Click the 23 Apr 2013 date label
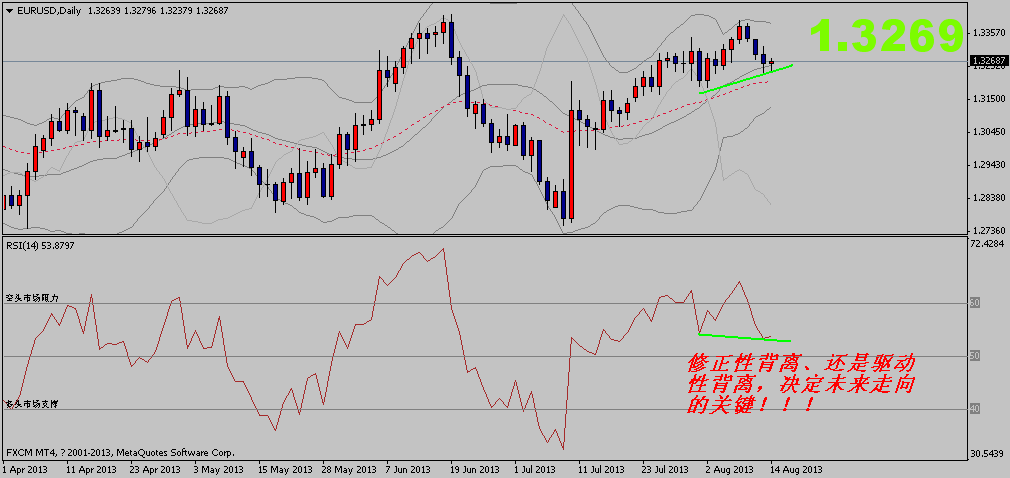 click(157, 469)
